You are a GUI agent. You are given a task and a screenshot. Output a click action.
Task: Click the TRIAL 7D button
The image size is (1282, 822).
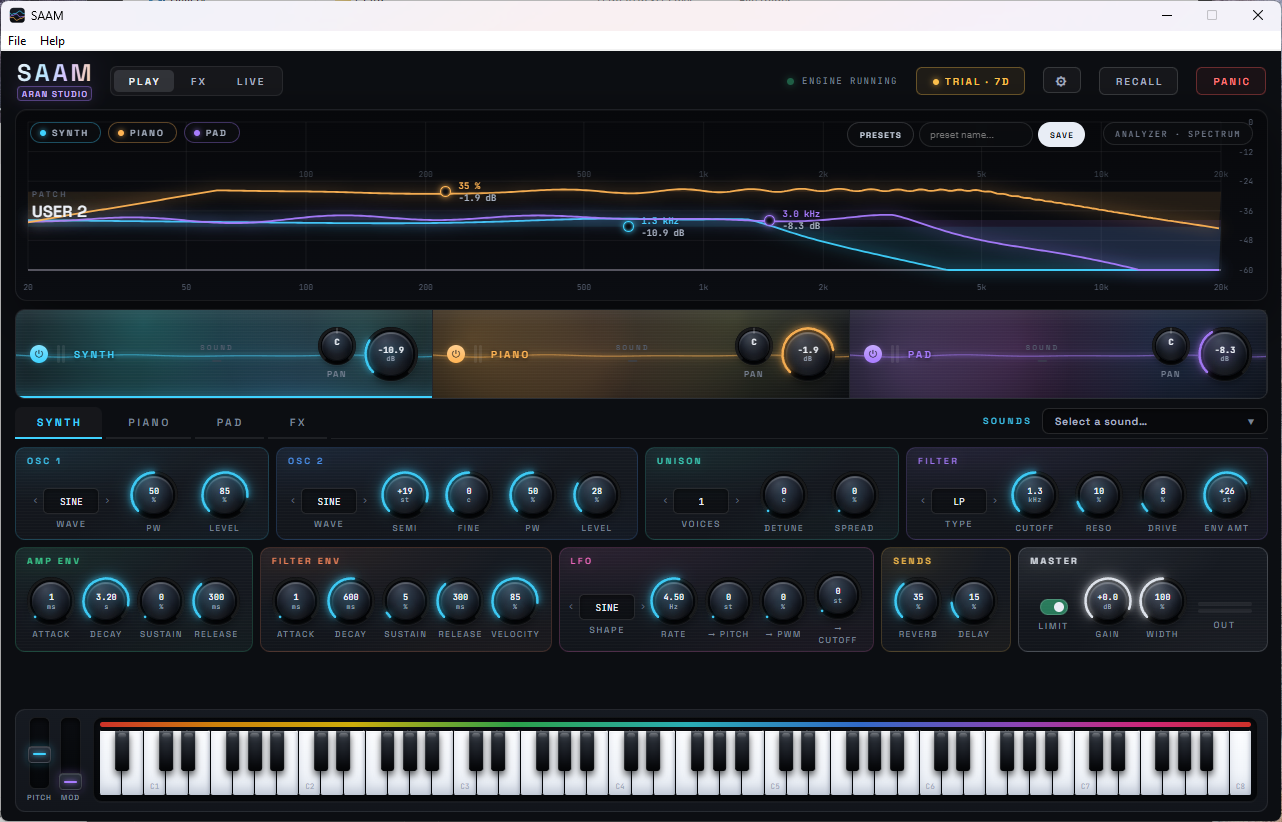970,81
